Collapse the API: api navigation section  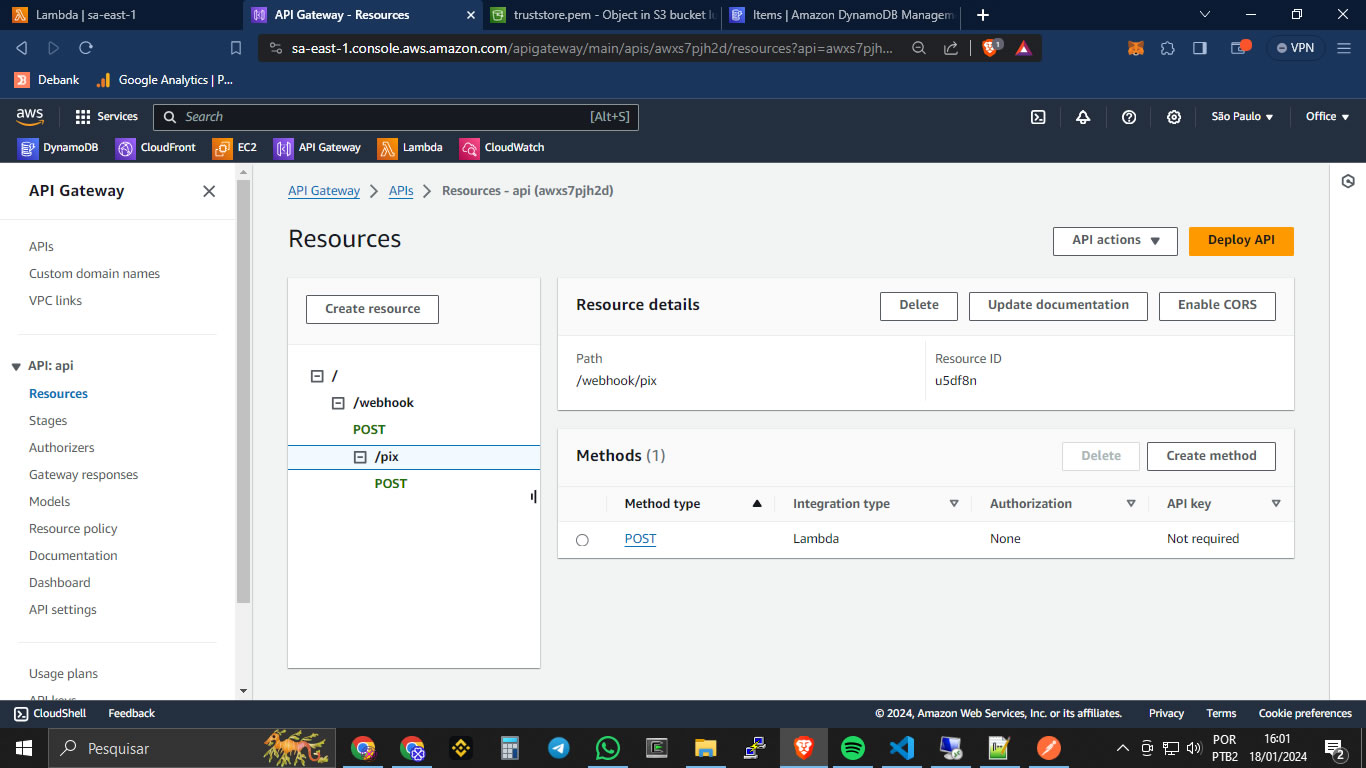(x=16, y=367)
